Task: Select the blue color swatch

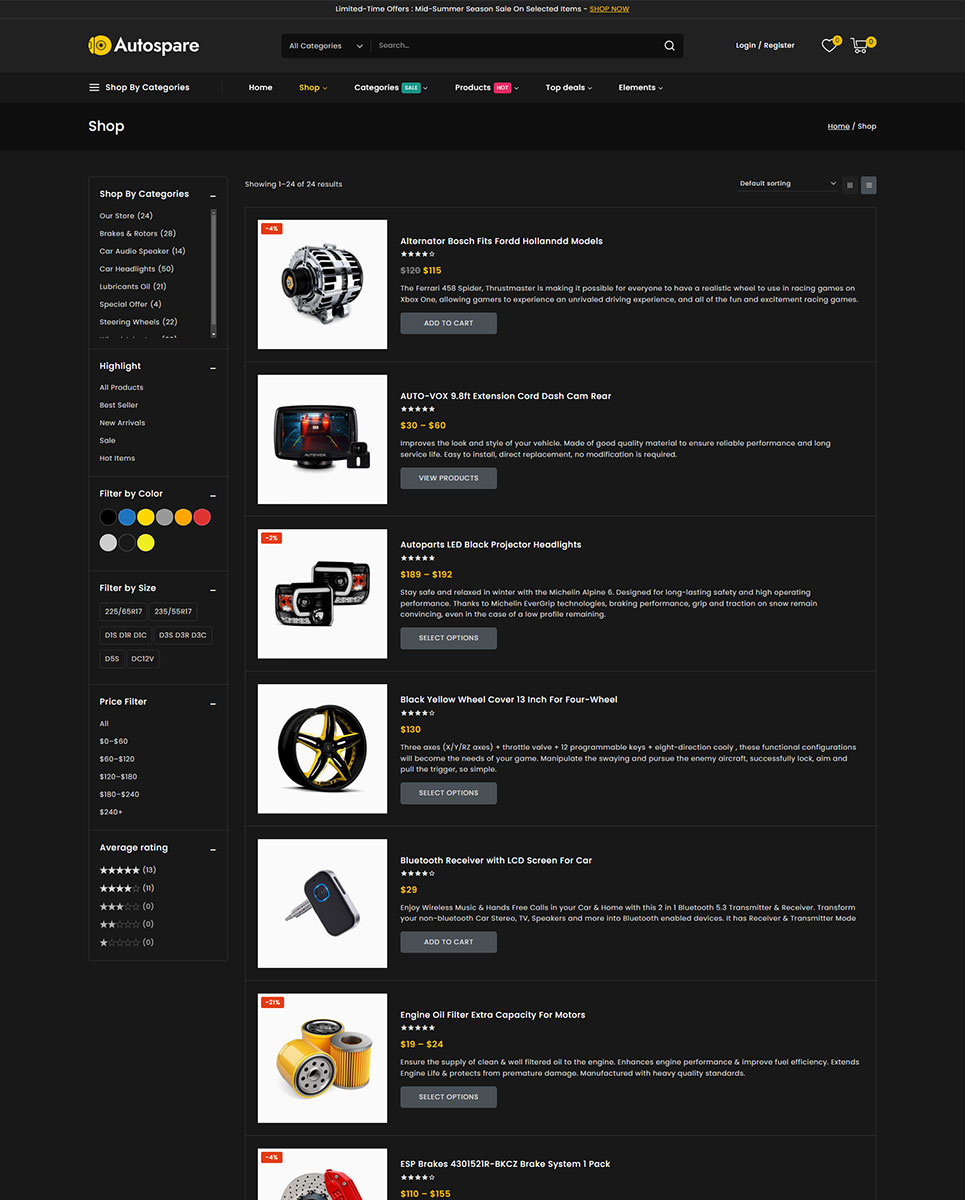Action: click(x=127, y=517)
